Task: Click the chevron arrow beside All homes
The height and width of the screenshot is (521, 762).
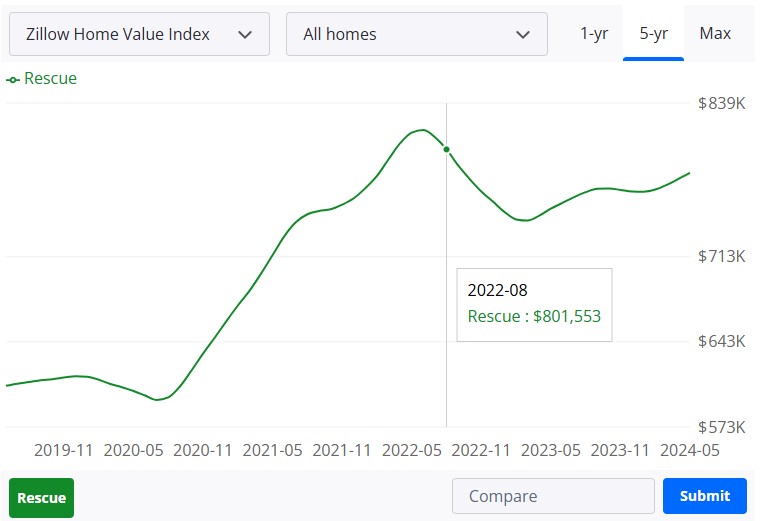Action: 523,35
